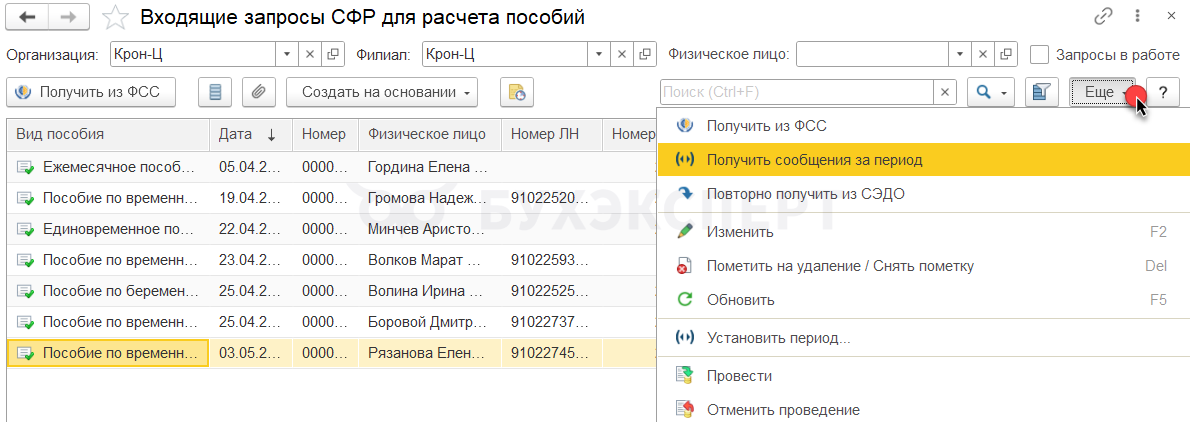
Task: Click into the Организация input field
Action: tap(193, 55)
